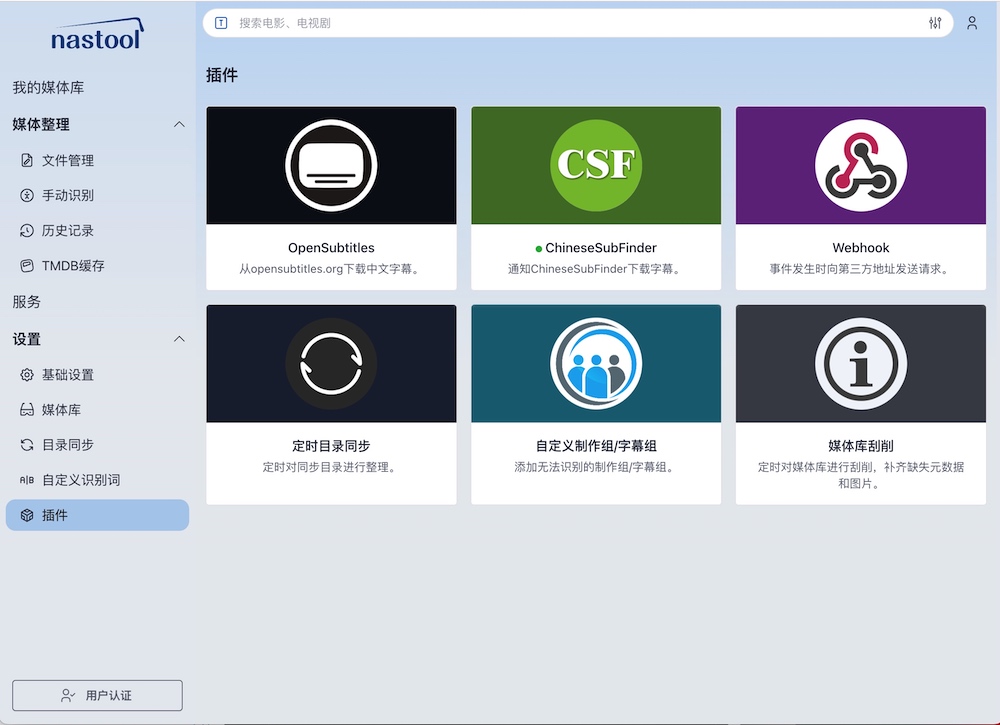Viewport: 1000px width, 725px height.
Task: Click the user icon in 用户认证 button
Action: pos(68,695)
